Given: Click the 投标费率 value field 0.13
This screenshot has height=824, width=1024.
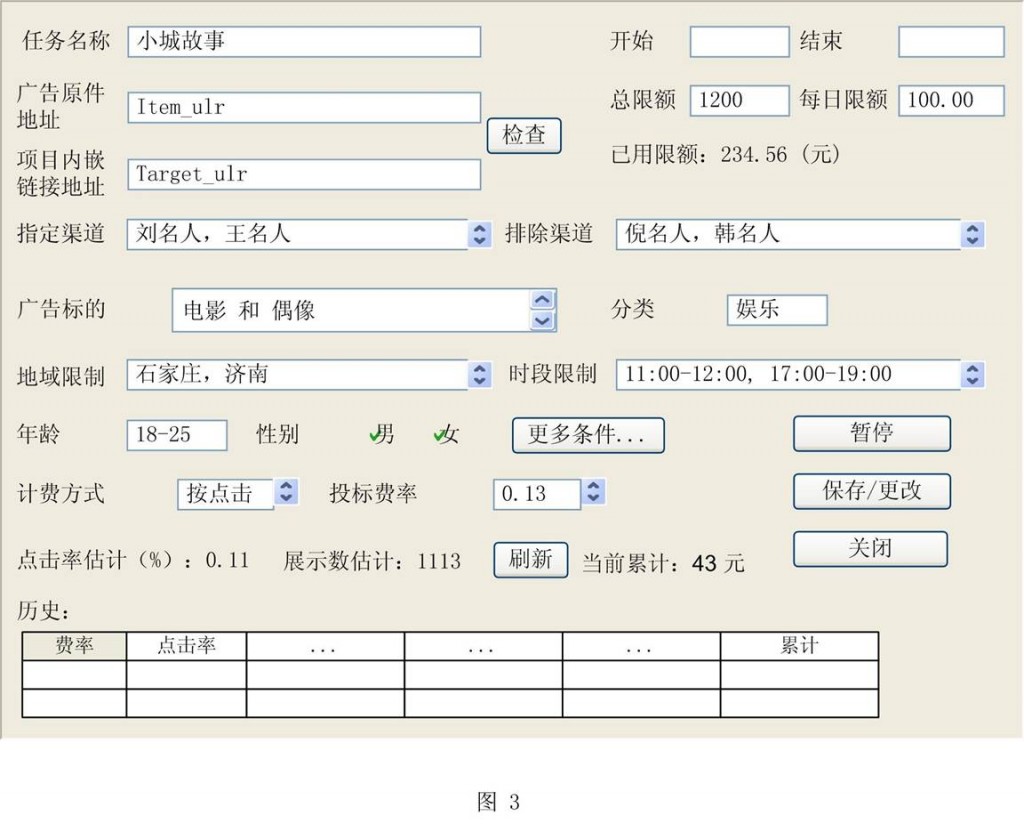Looking at the screenshot, I should click(537, 494).
